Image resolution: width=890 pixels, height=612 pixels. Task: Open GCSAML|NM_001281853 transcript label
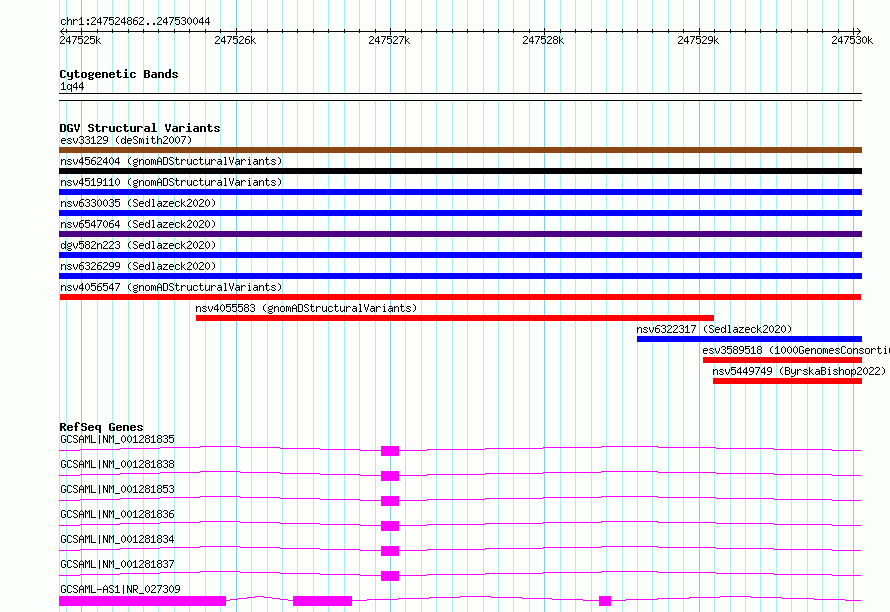point(117,489)
